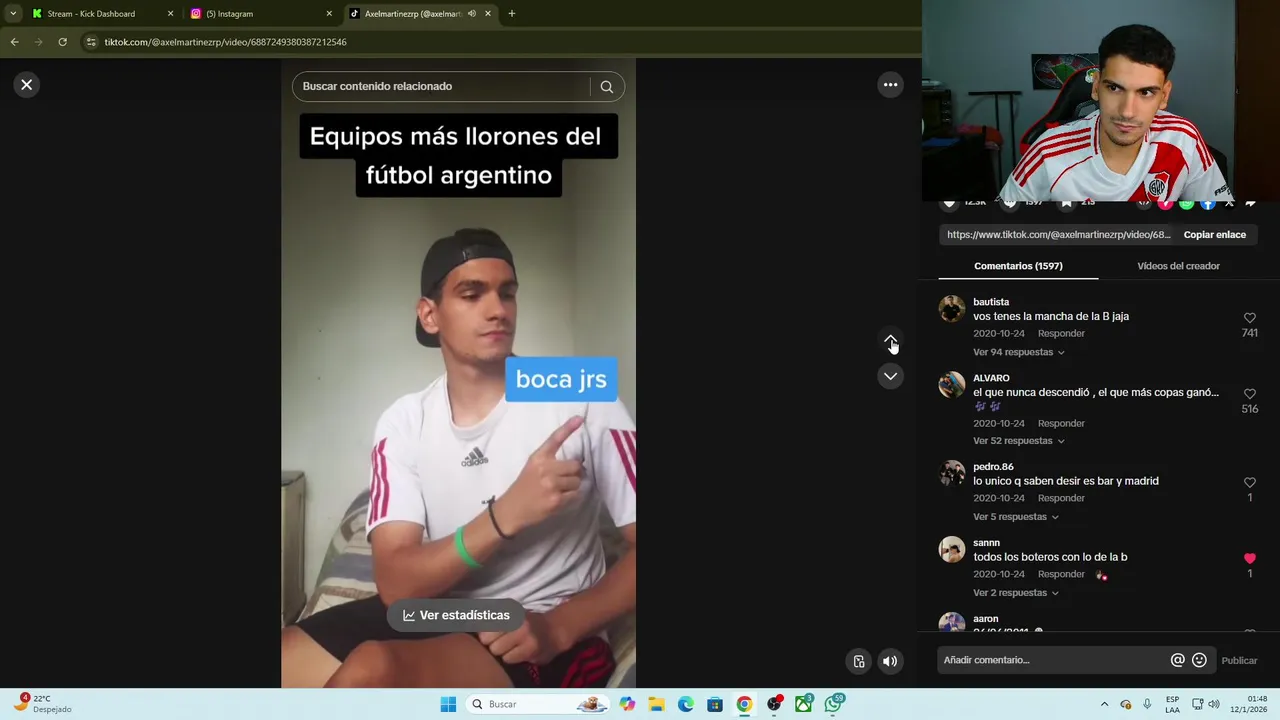Open Copilot from taskbar
The image size is (1280, 720).
coord(627,704)
